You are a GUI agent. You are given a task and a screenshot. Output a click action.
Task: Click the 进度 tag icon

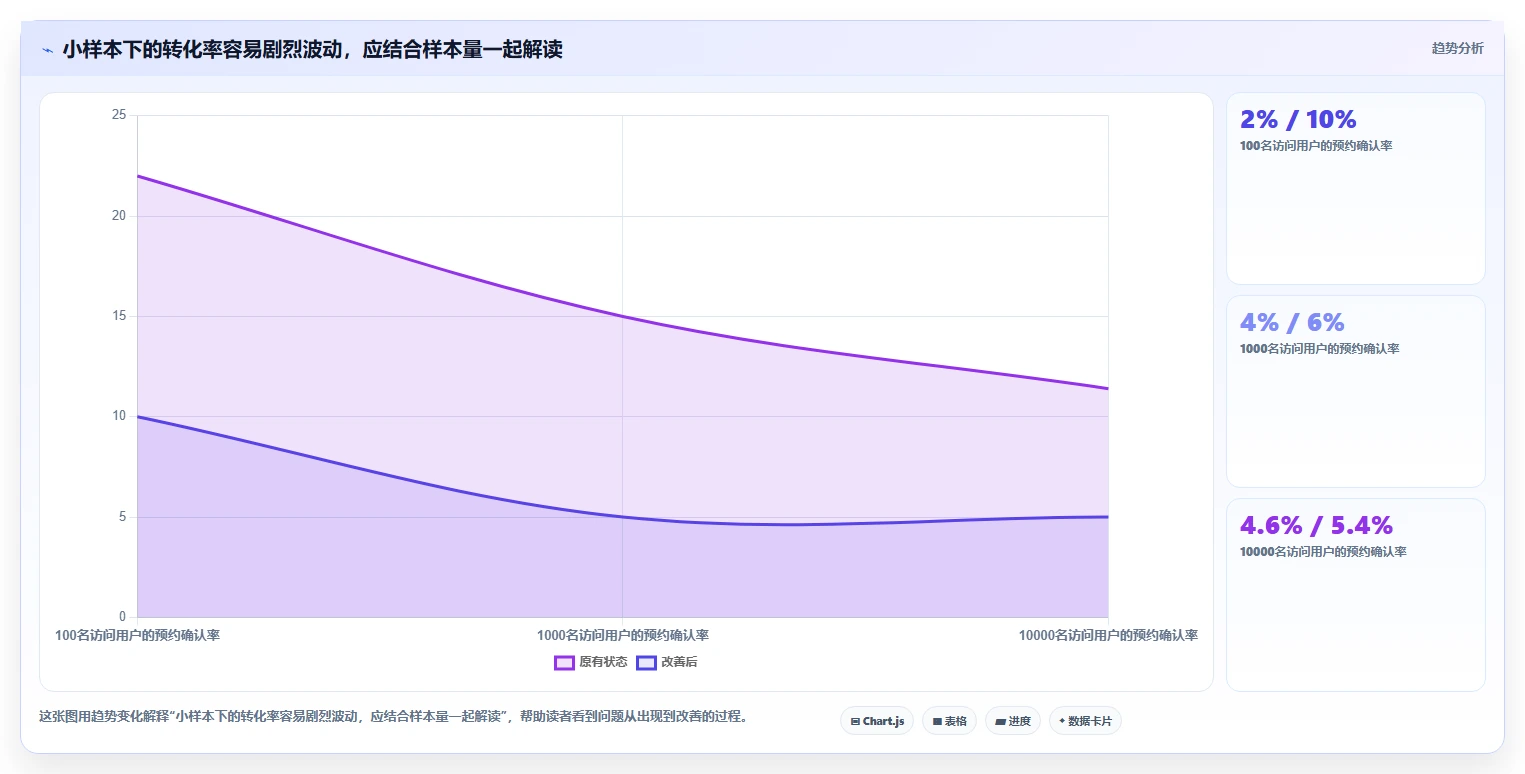coord(1000,721)
